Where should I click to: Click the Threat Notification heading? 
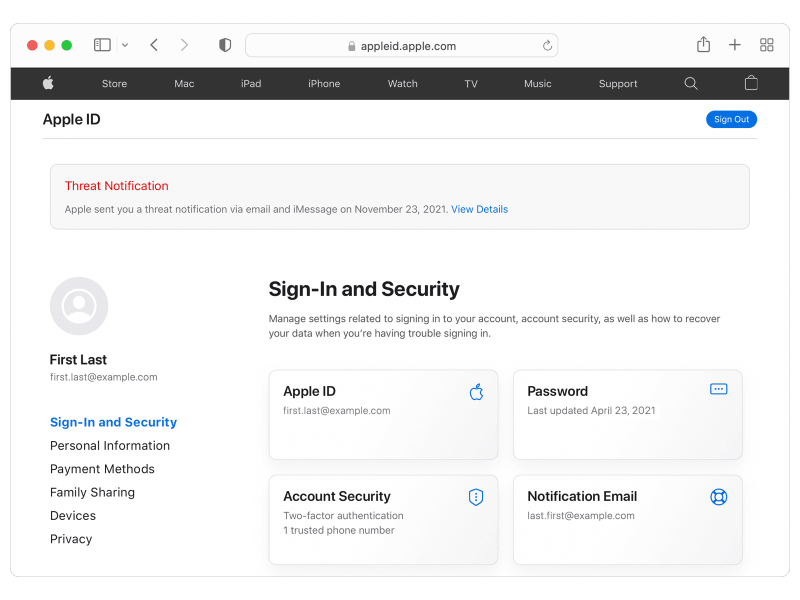tap(116, 186)
